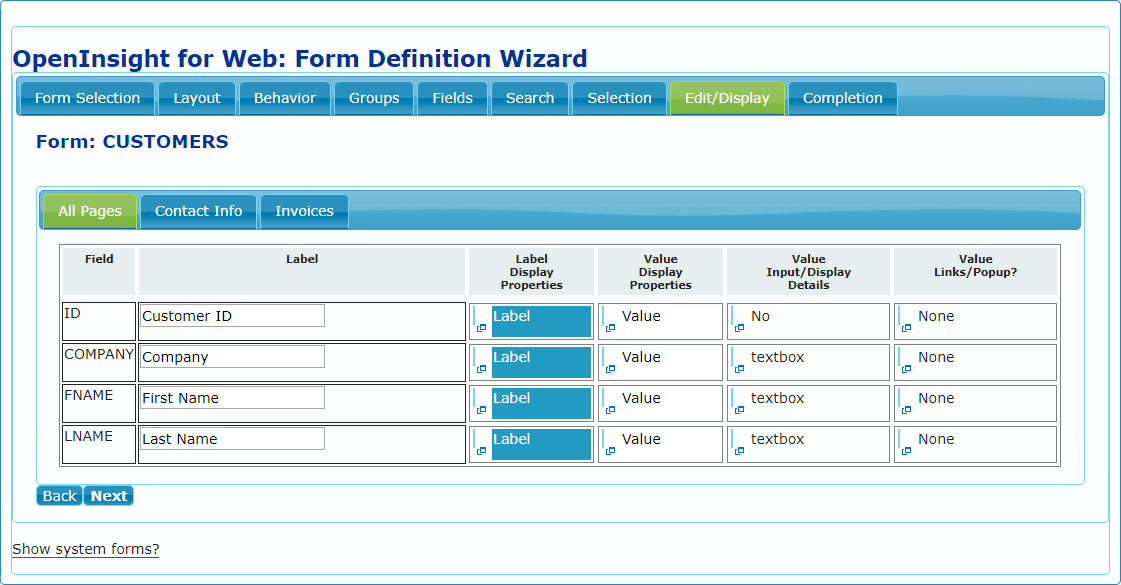
Task: Select the Behavior wizard tab
Action: pos(285,99)
